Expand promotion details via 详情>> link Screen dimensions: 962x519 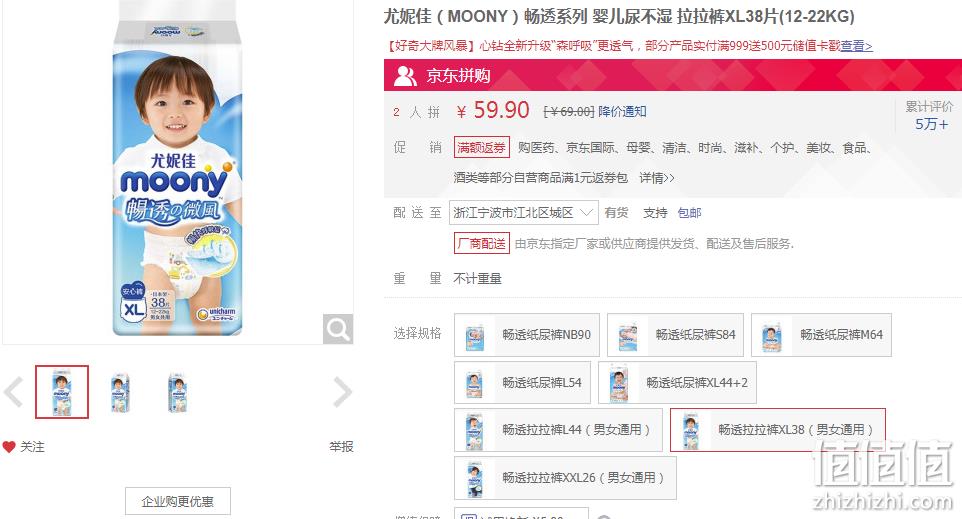tap(656, 178)
